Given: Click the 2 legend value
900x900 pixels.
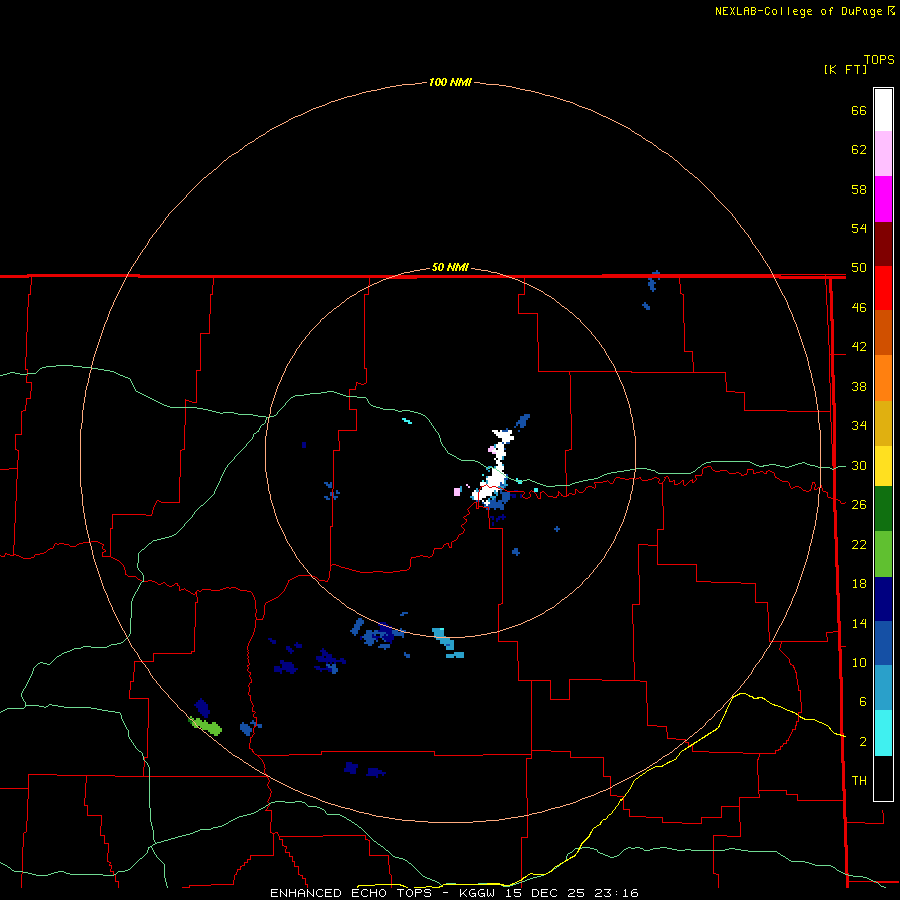Looking at the screenshot, I should (x=862, y=742).
